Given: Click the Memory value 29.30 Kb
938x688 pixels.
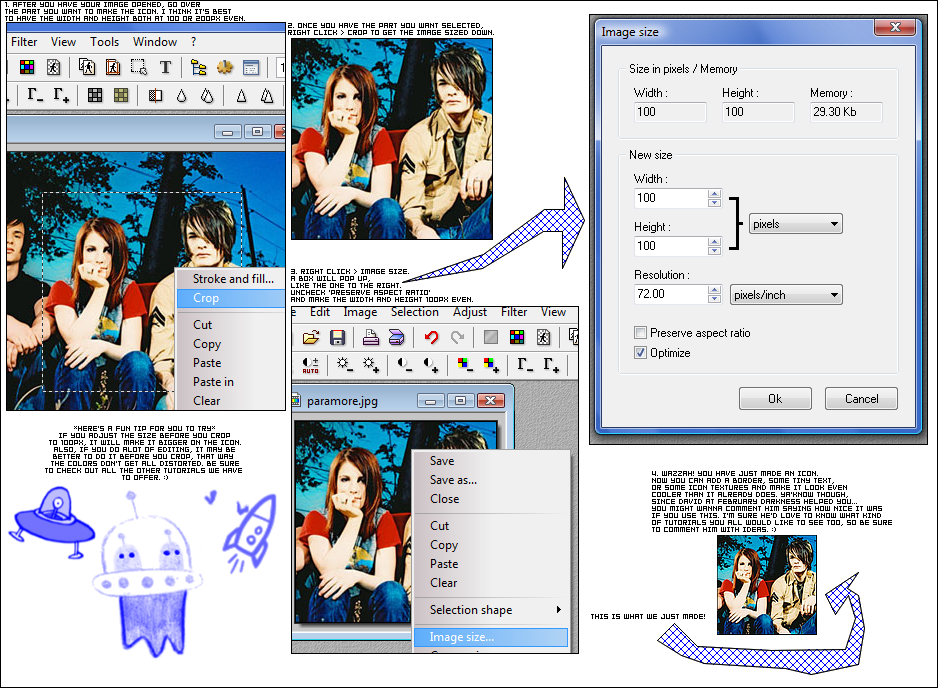Looking at the screenshot, I should point(846,112).
